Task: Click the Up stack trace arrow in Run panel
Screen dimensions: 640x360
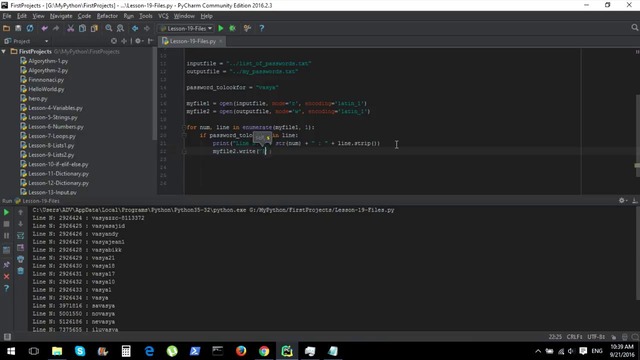Action: (20, 212)
